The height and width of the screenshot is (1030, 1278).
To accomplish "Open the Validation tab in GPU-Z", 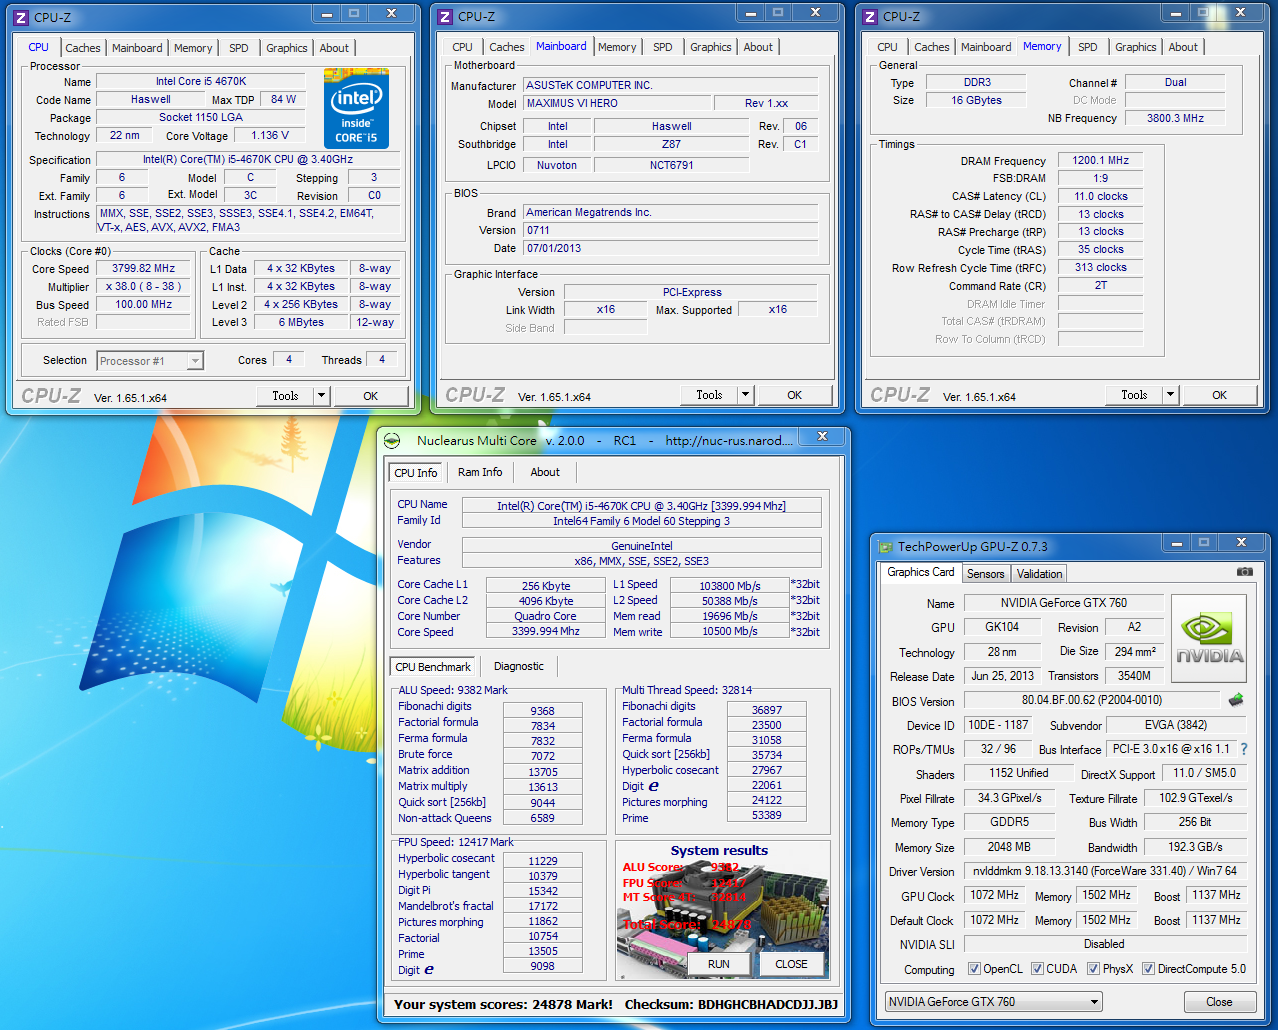I will click(x=1040, y=574).
